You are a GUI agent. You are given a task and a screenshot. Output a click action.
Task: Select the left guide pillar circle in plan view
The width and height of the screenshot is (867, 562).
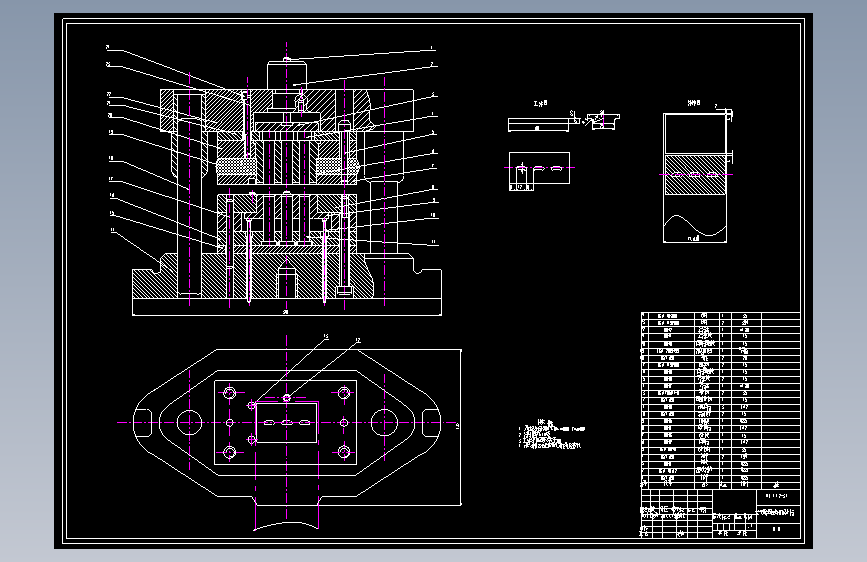pos(189,423)
